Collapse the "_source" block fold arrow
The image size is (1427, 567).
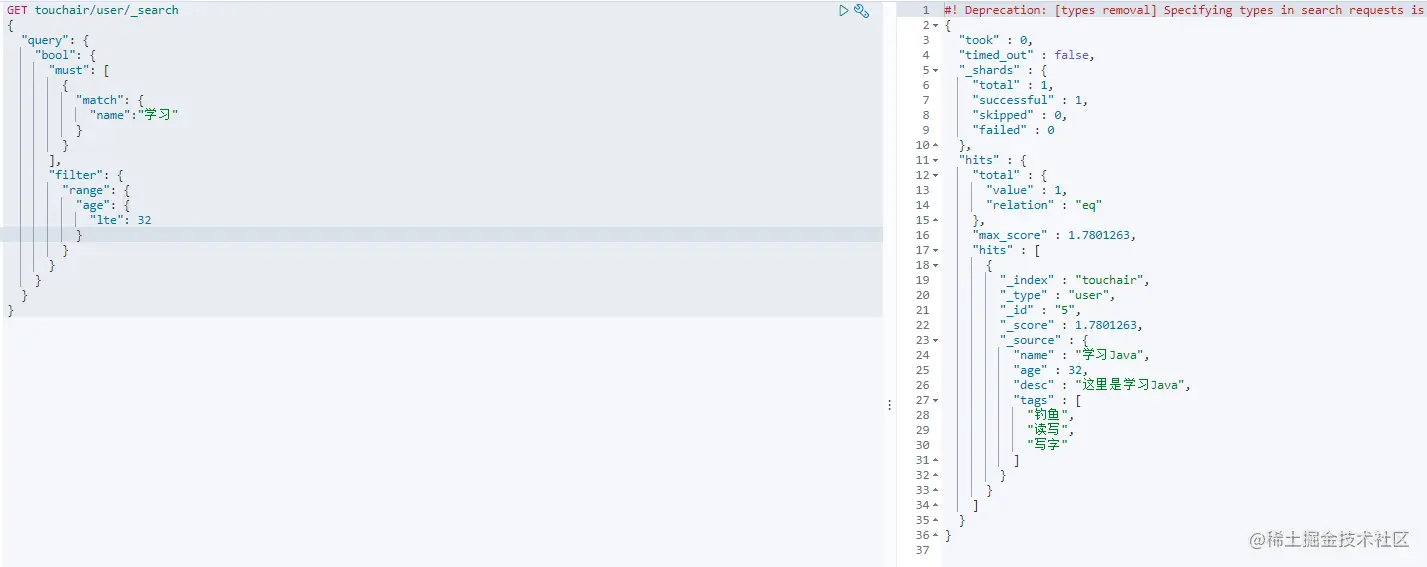936,340
